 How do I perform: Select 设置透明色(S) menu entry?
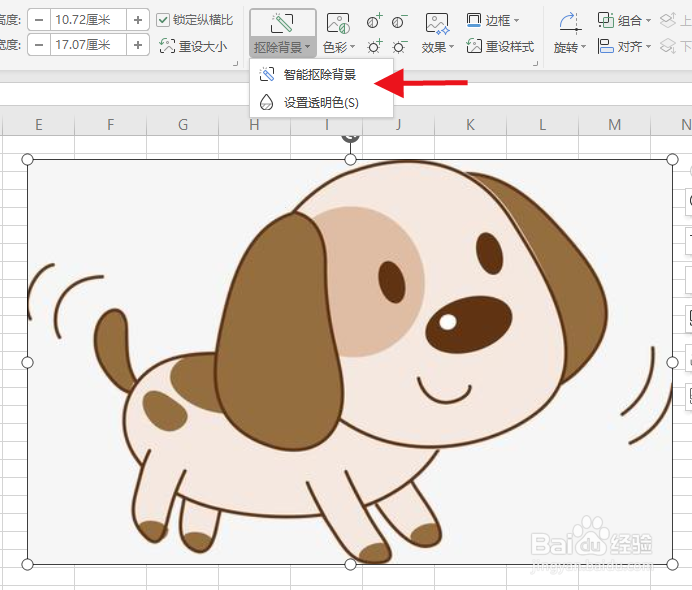tap(321, 102)
